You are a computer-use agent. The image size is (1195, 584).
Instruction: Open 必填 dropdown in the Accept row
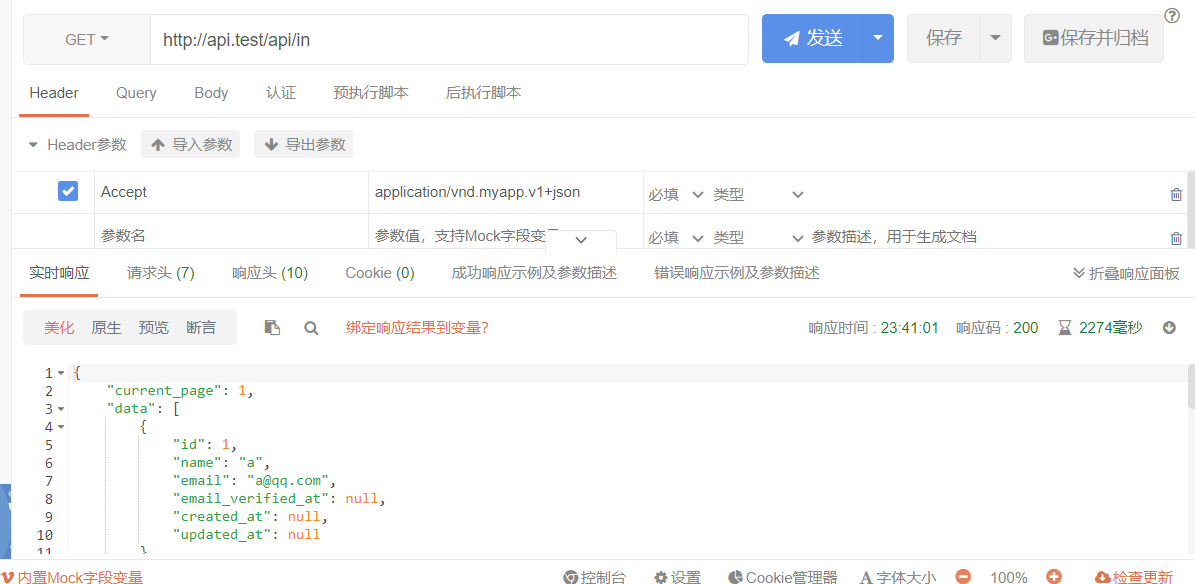pyautogui.click(x=676, y=194)
